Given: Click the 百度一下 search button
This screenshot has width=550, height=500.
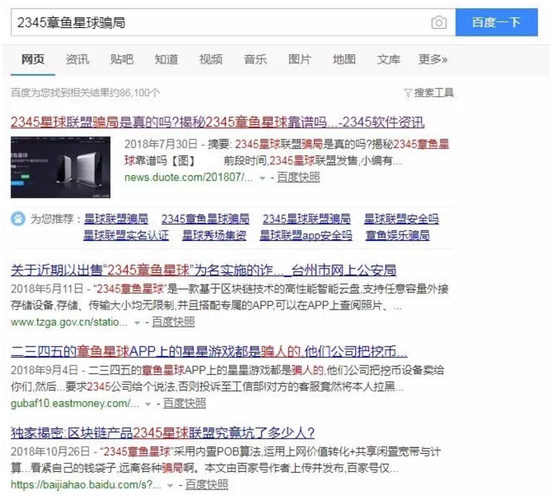Looking at the screenshot, I should point(496,22).
